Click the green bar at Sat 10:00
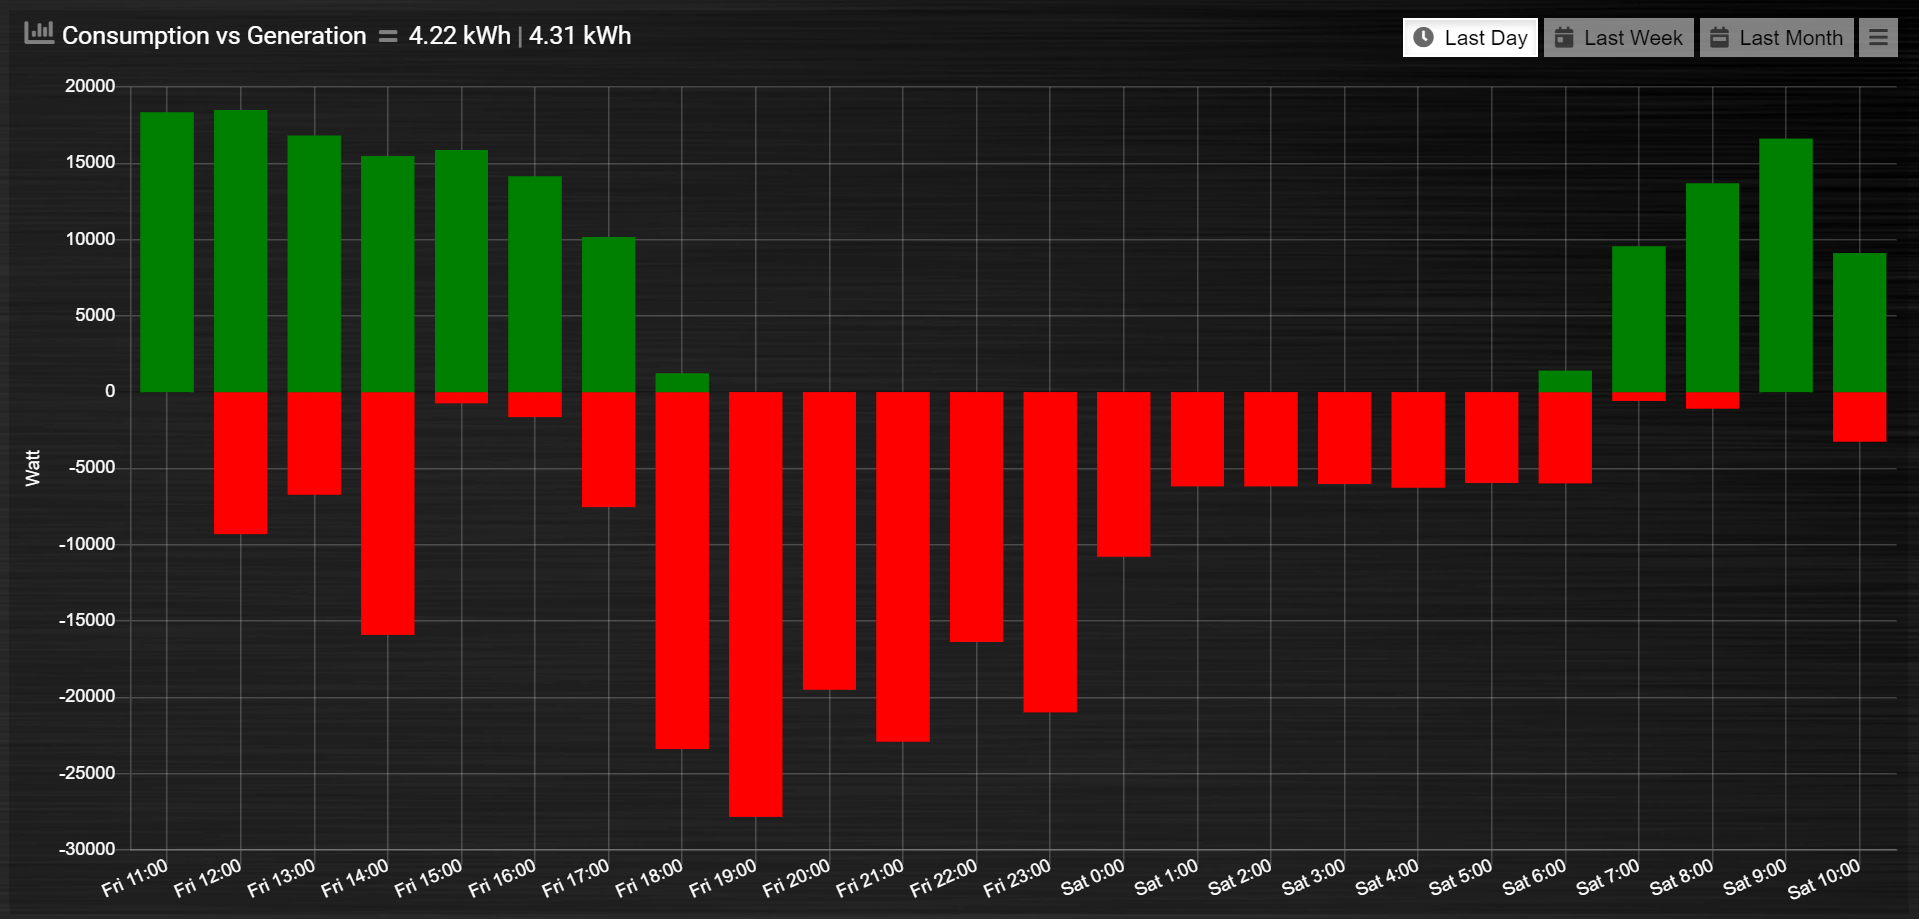The width and height of the screenshot is (1919, 919). (1860, 322)
